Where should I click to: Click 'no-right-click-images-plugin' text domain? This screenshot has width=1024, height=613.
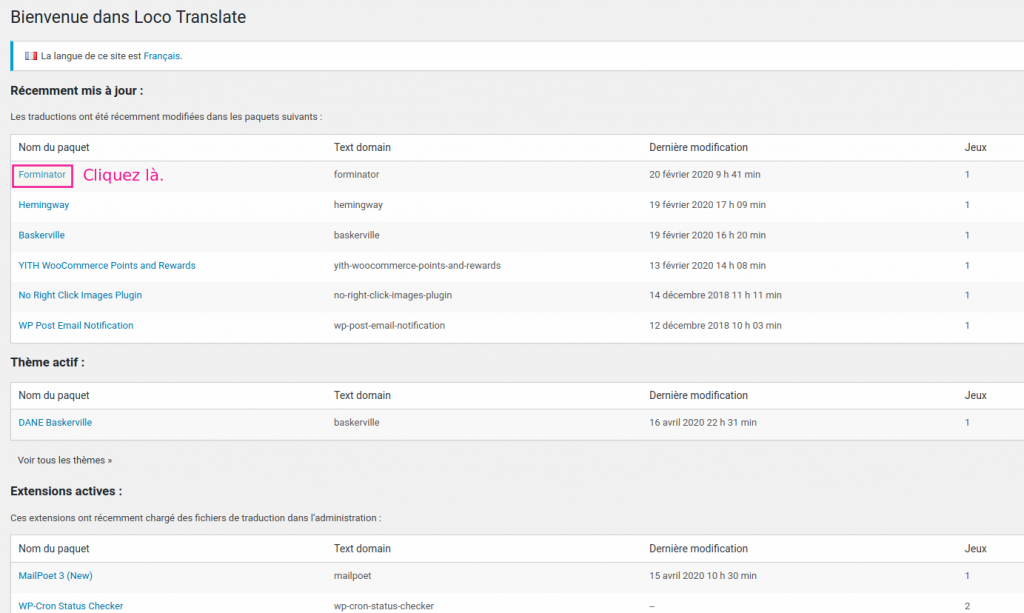(x=392, y=295)
